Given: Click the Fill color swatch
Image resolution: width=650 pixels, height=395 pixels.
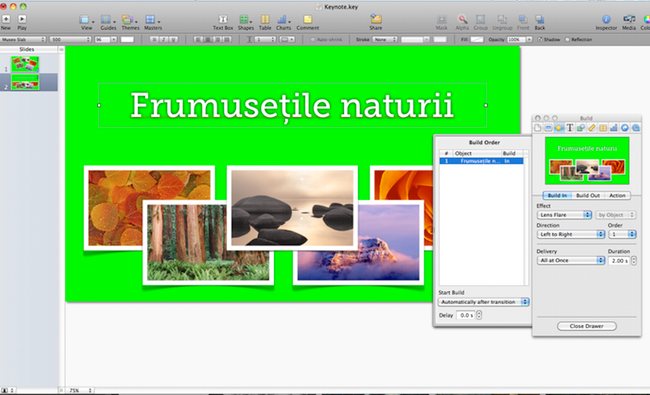Looking at the screenshot, I should point(477,39).
